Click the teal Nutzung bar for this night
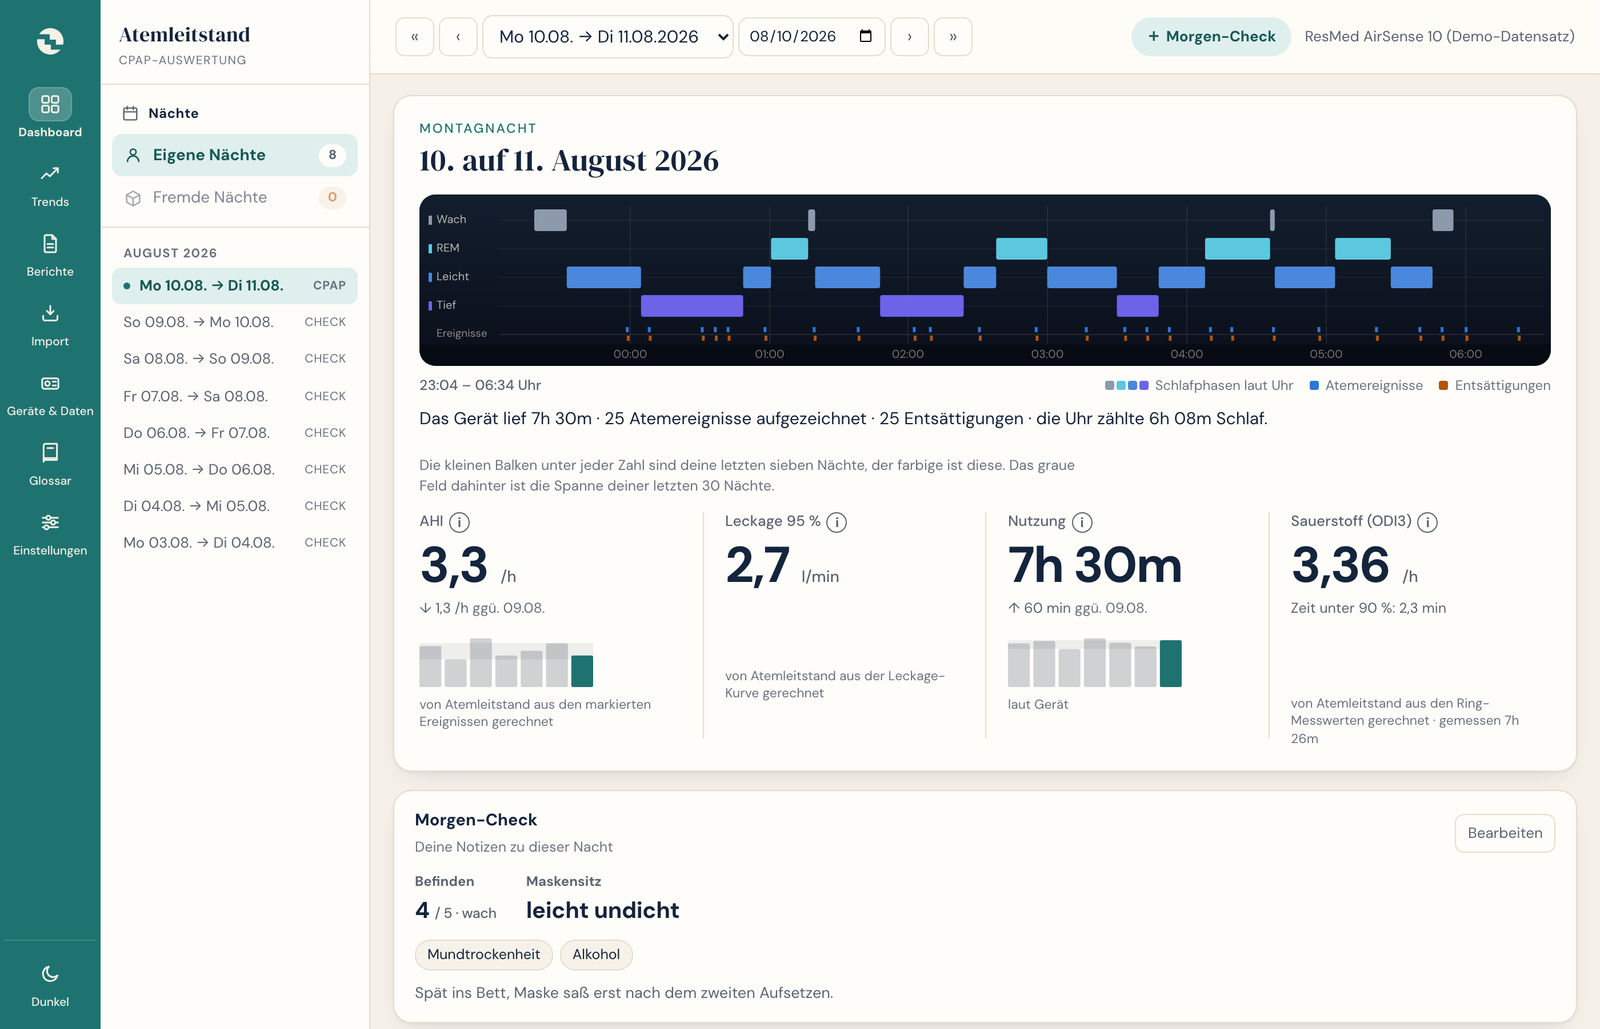 tap(1171, 663)
